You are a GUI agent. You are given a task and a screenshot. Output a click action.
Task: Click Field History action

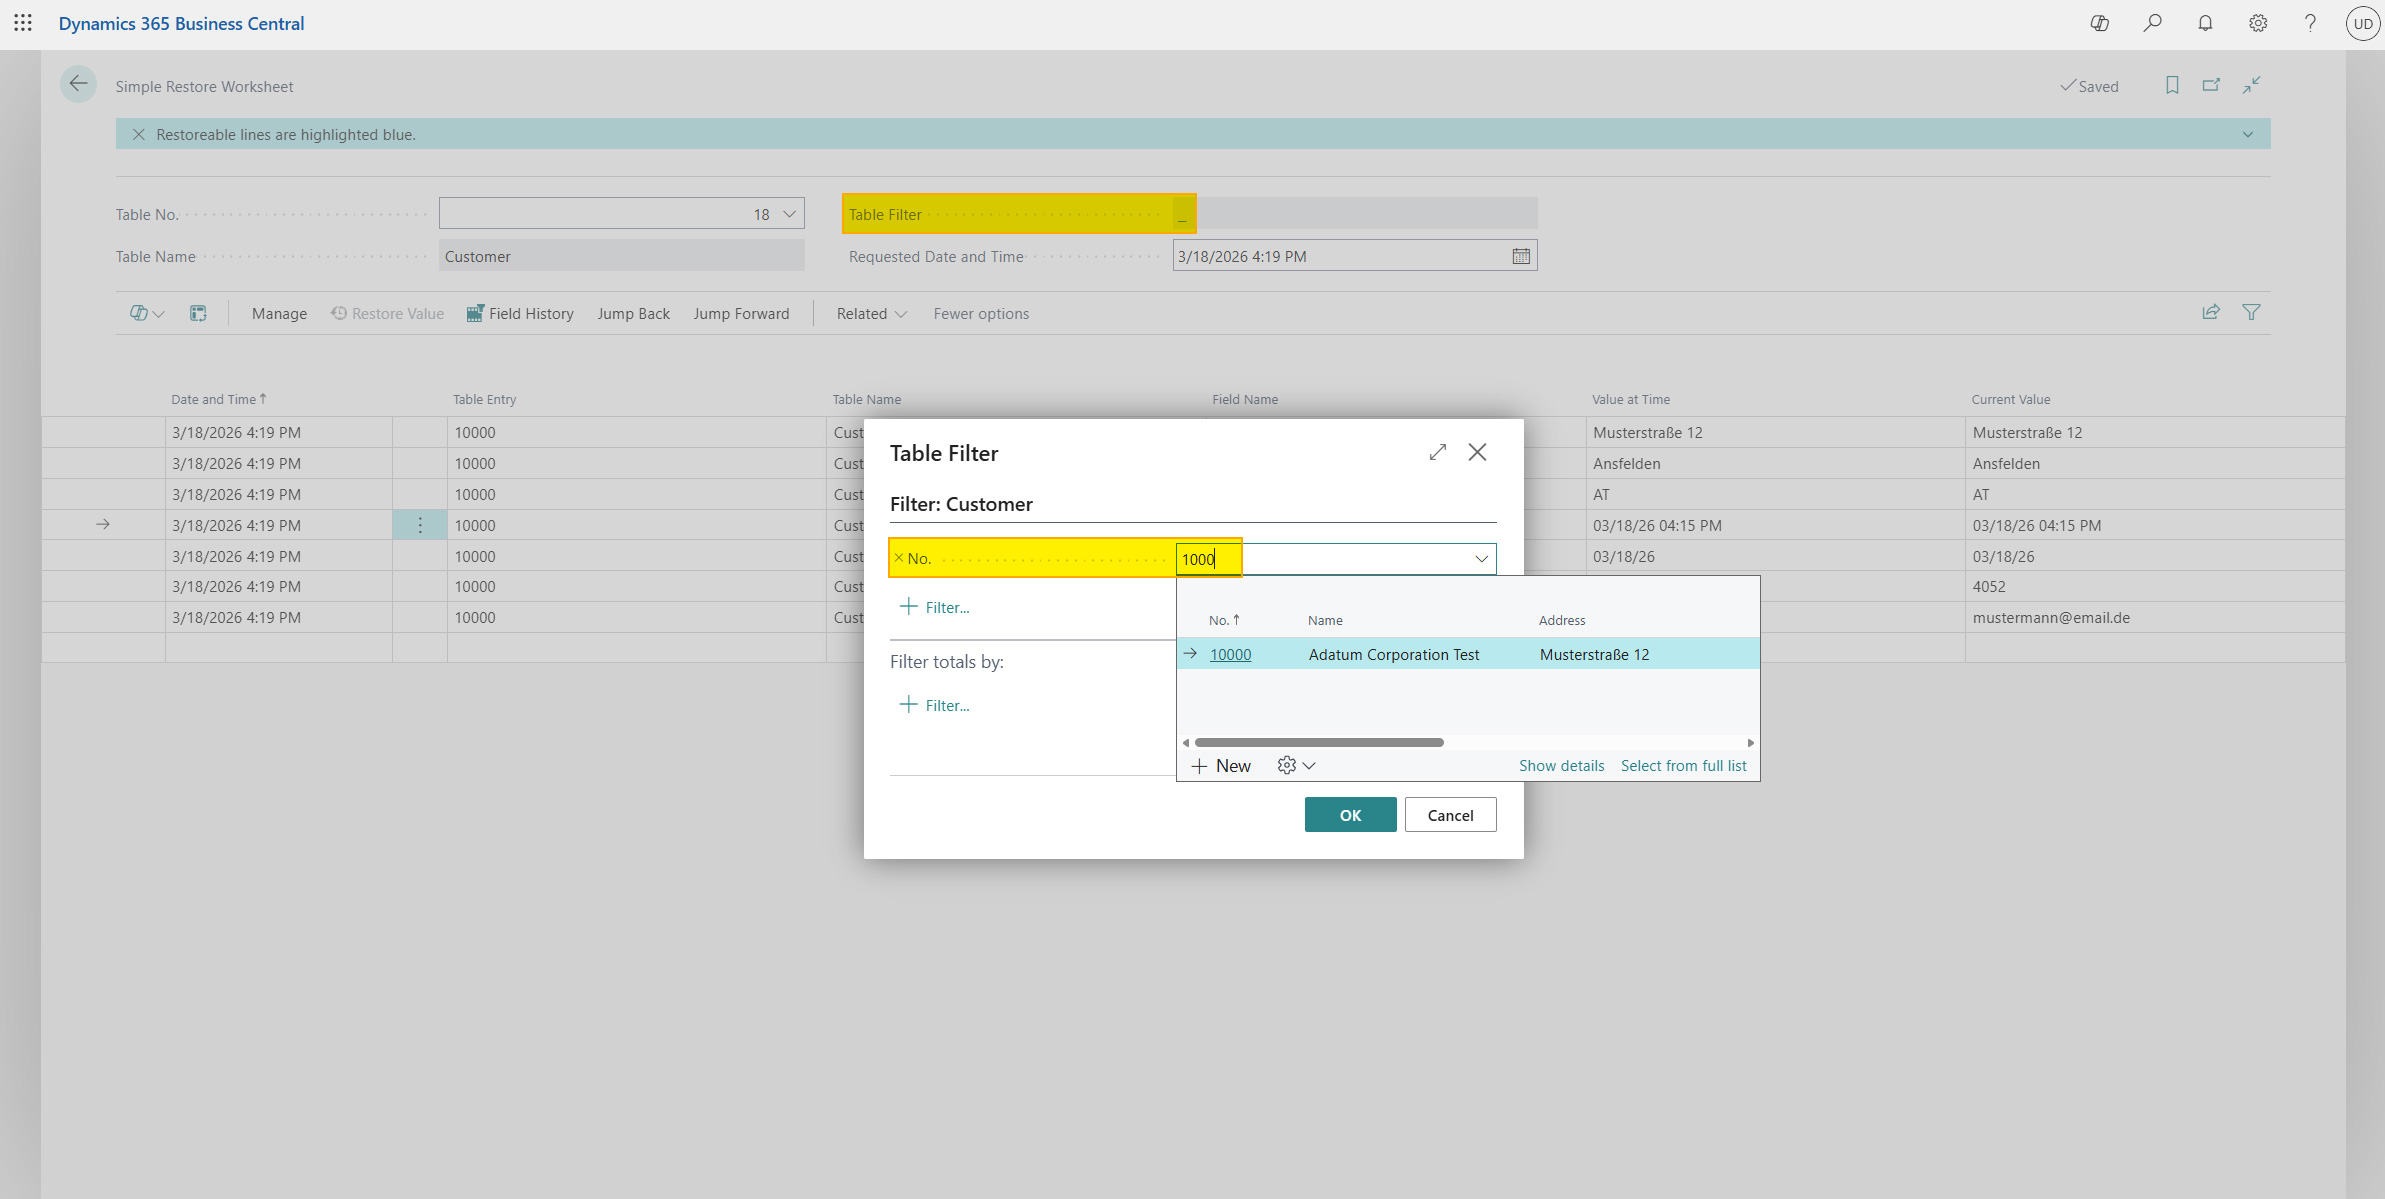tap(520, 314)
